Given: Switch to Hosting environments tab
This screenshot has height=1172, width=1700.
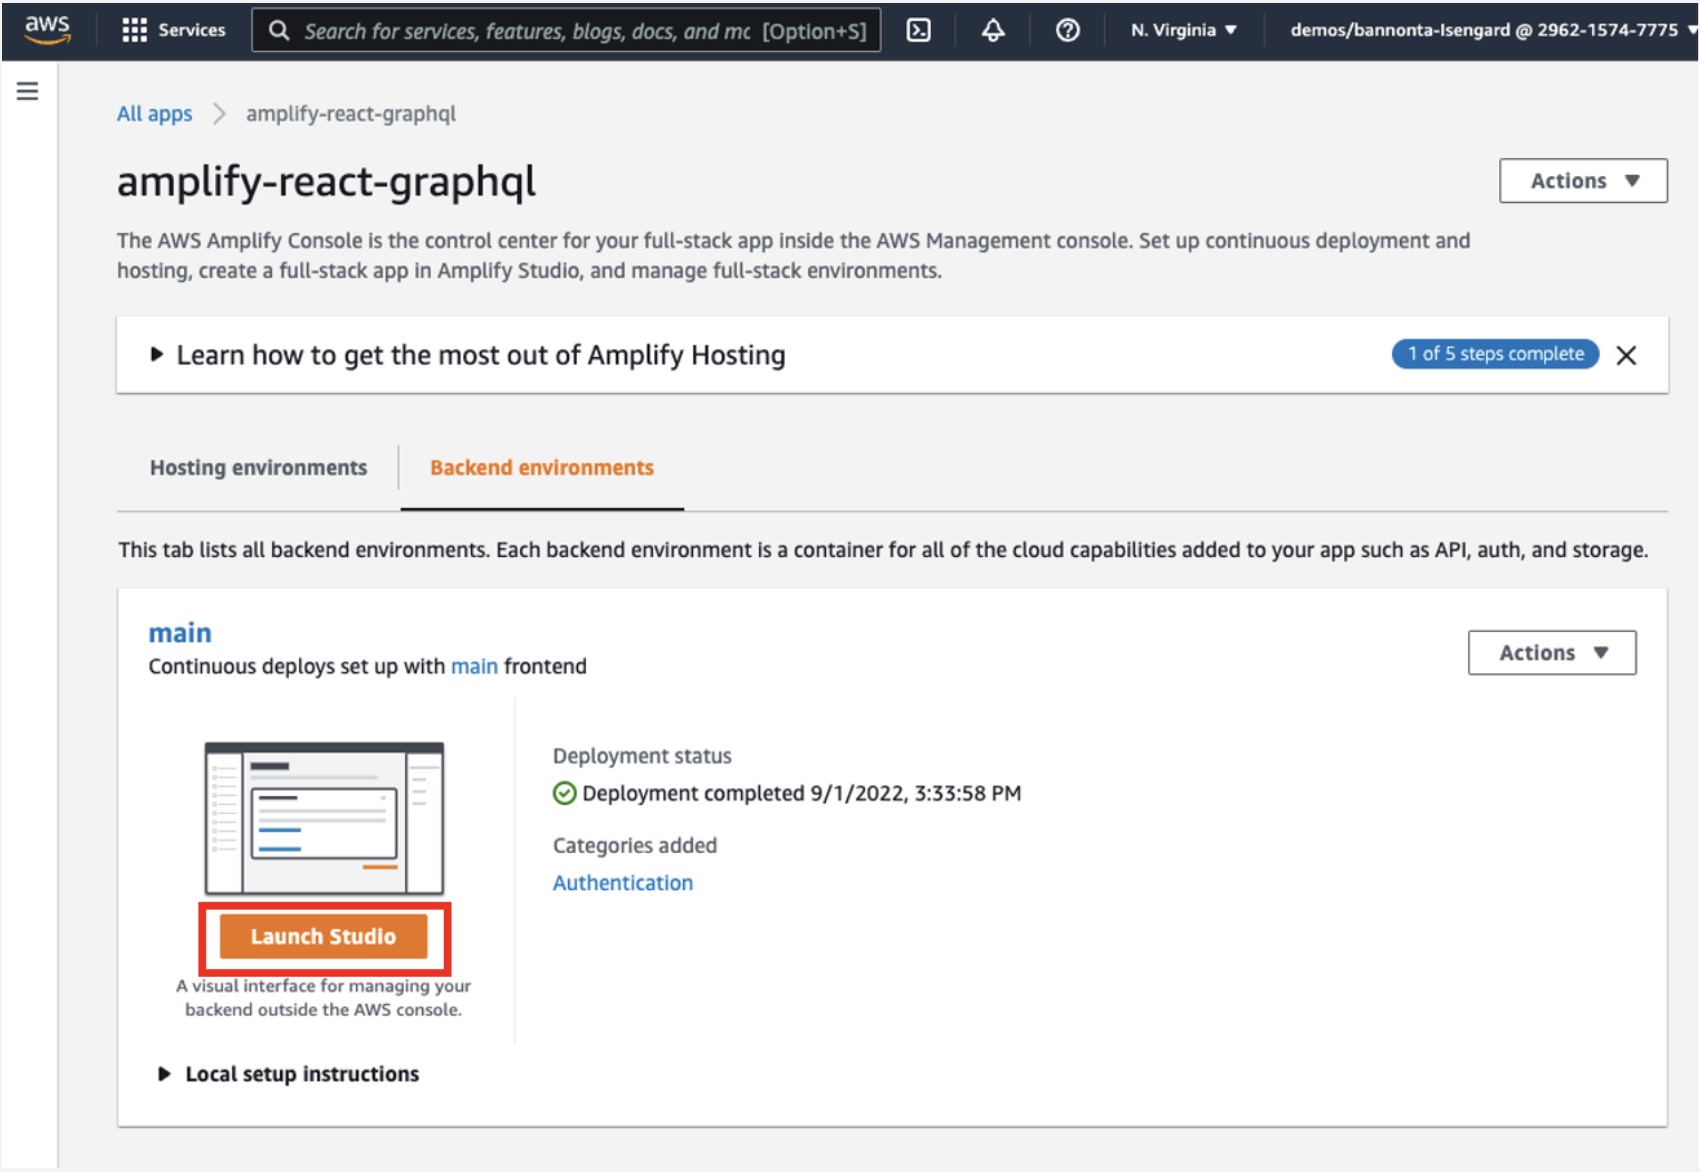Looking at the screenshot, I should (x=258, y=468).
